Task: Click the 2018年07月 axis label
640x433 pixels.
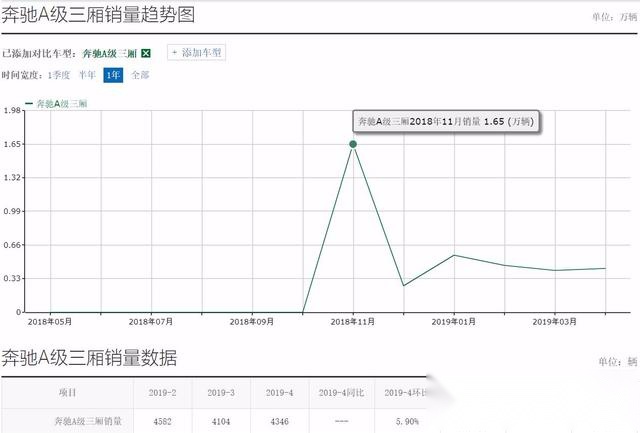Action: pos(151,322)
